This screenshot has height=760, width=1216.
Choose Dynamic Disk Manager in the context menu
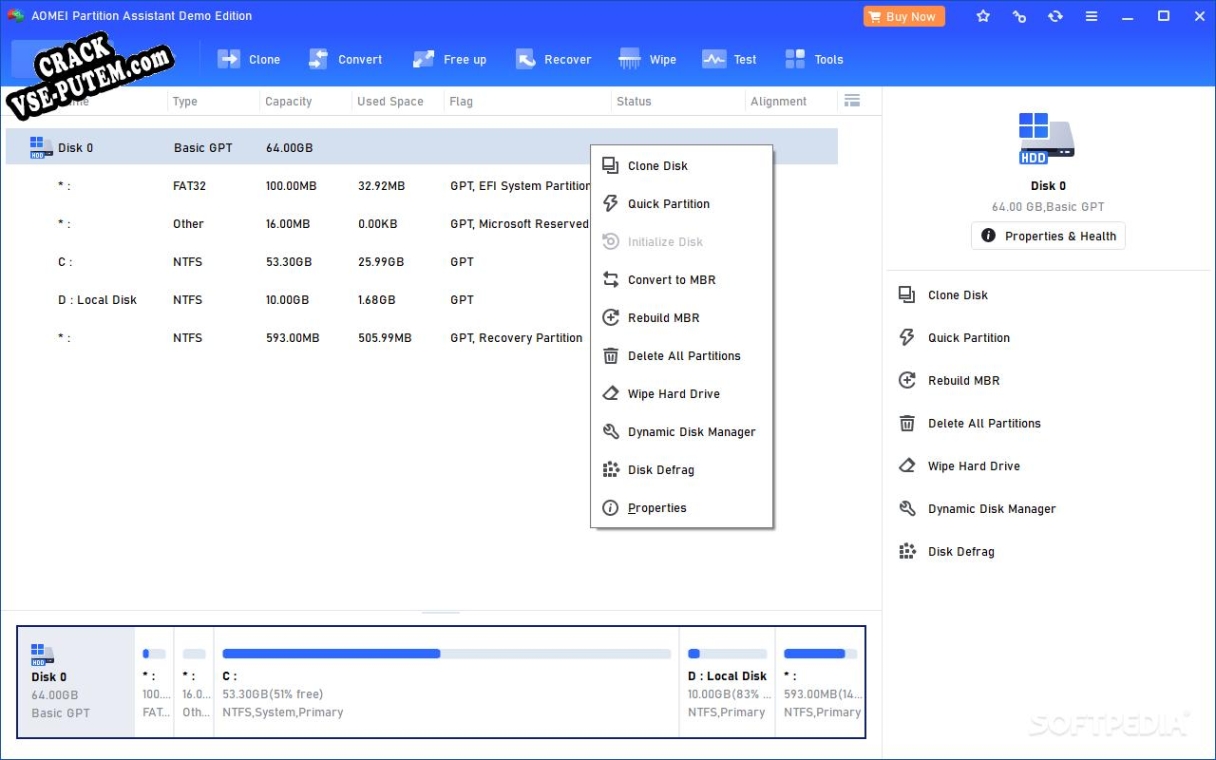click(682, 432)
